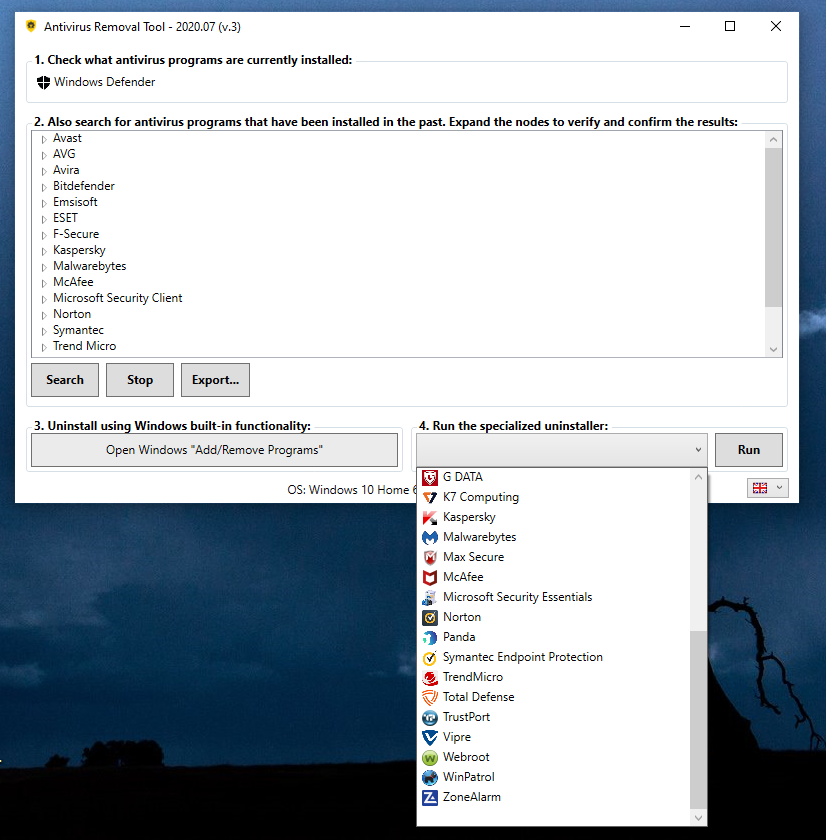
Task: Run the specialized uninstaller
Action: pyautogui.click(x=749, y=450)
